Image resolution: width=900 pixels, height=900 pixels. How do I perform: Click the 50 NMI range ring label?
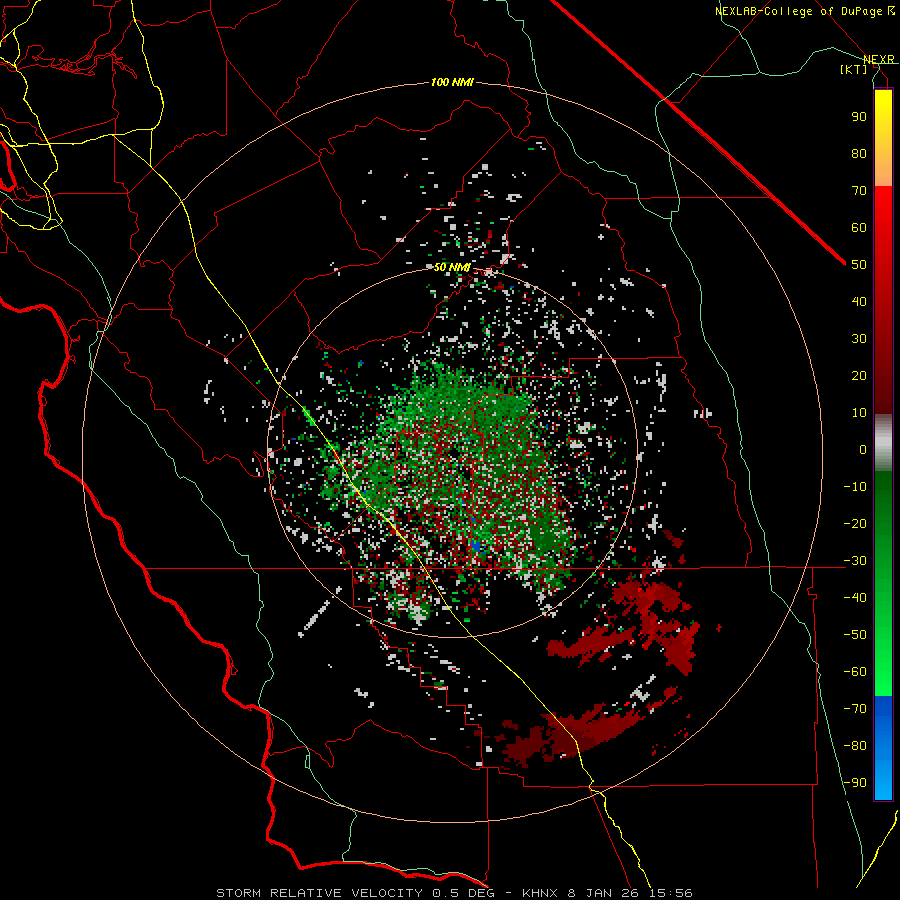click(x=452, y=267)
